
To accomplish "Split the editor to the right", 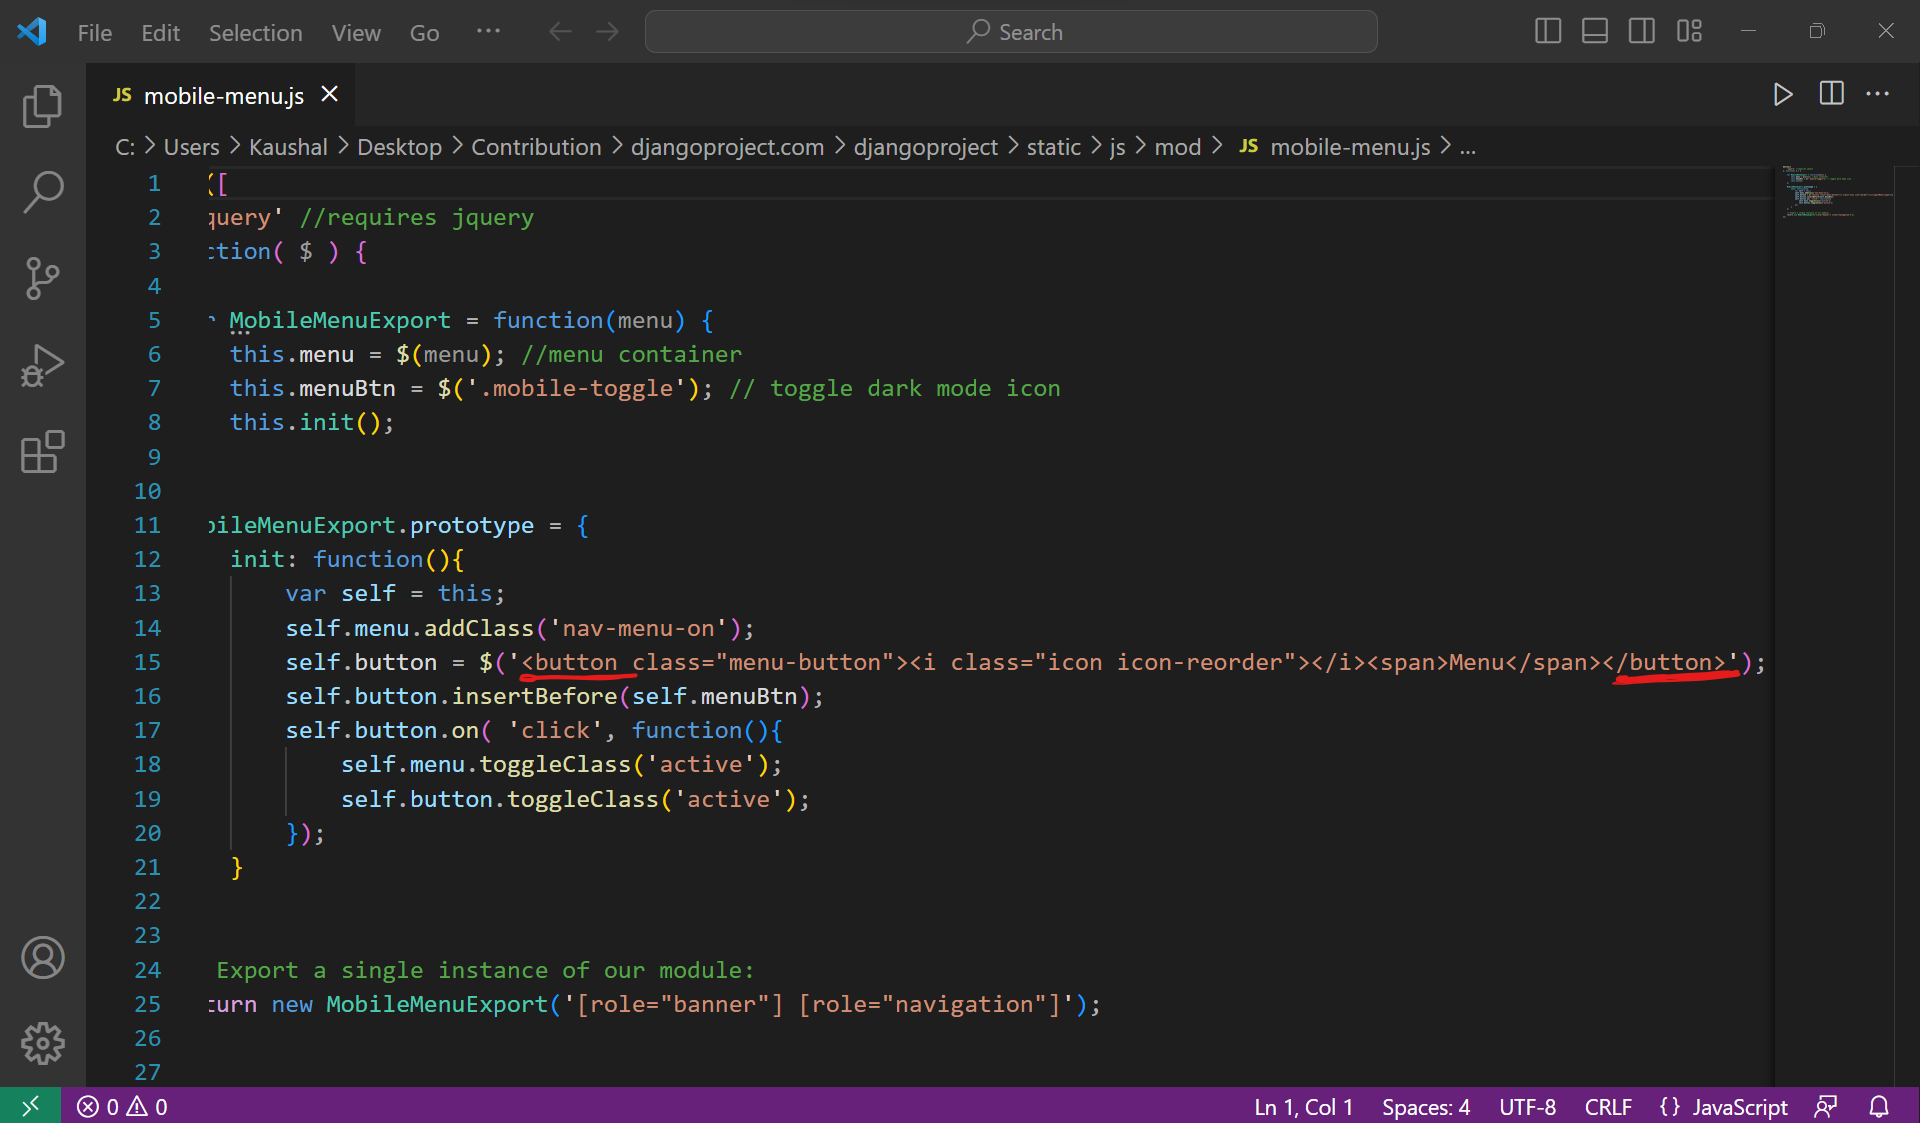I will (x=1831, y=94).
